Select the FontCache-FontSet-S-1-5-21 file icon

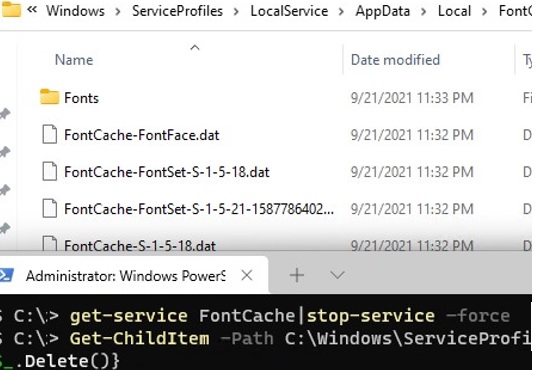click(49, 208)
